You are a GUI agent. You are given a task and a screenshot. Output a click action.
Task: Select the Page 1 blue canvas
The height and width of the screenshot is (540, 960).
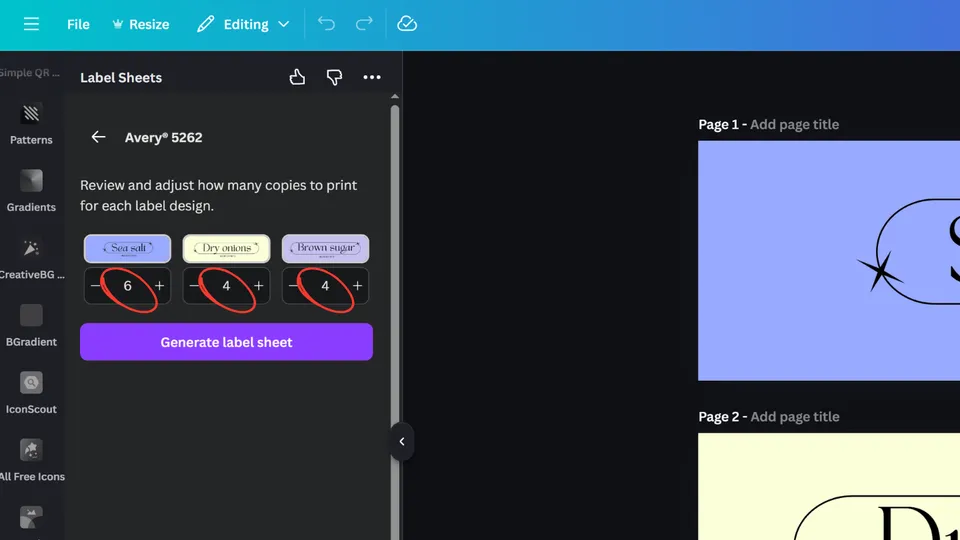tap(829, 261)
